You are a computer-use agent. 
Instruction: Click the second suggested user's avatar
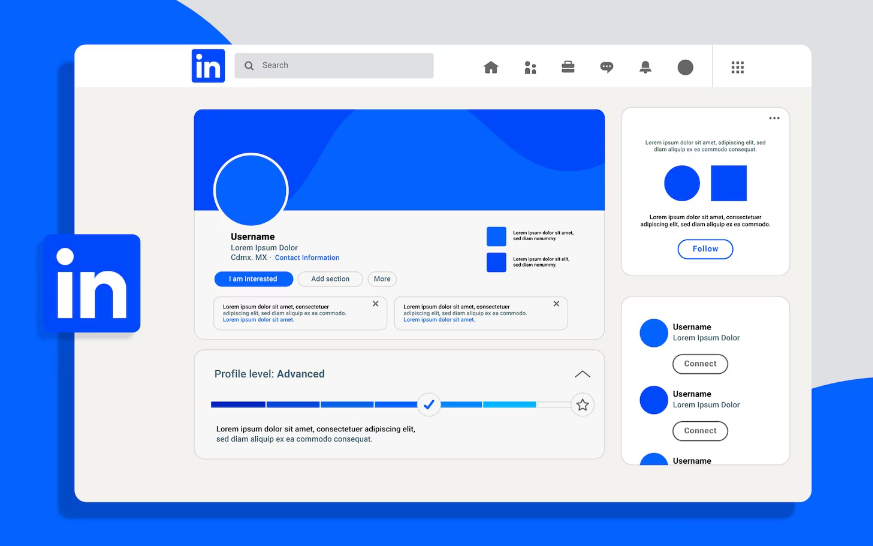click(x=654, y=400)
